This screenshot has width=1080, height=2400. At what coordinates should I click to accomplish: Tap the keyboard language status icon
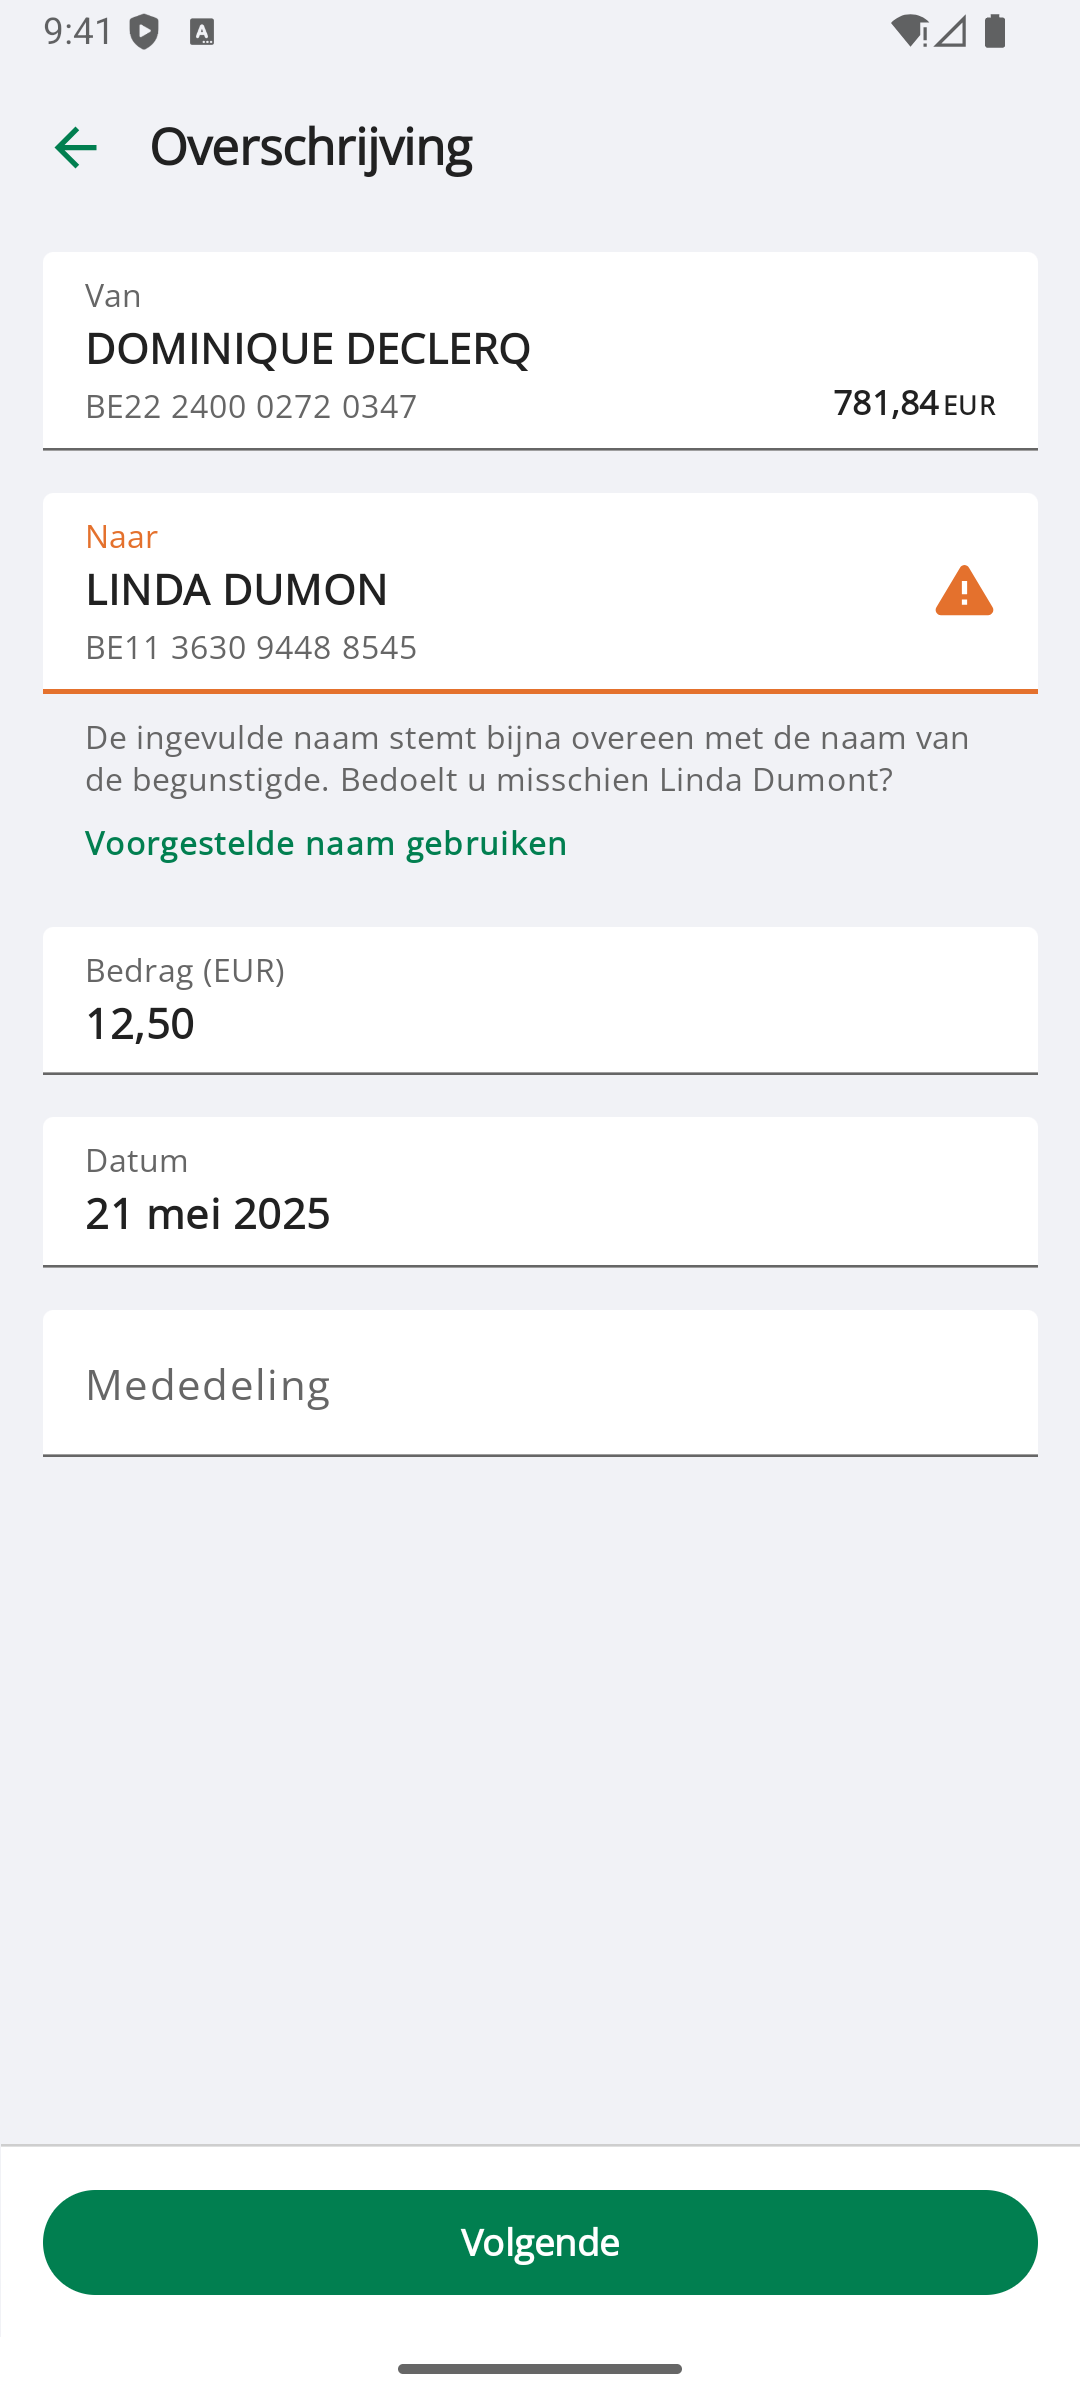202,32
